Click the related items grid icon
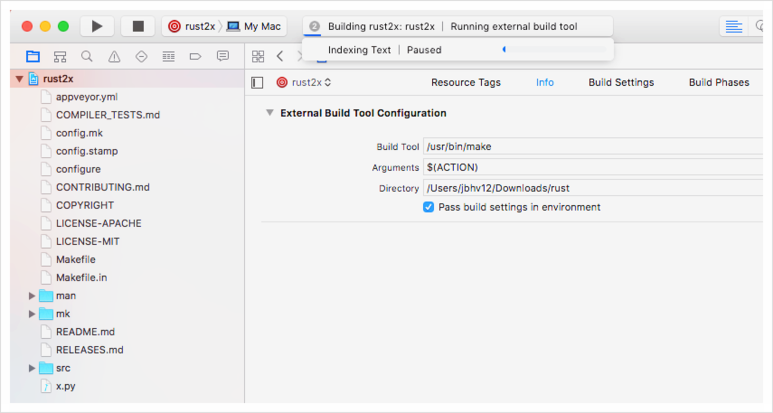Viewport: 773px width, 413px height. click(x=258, y=56)
